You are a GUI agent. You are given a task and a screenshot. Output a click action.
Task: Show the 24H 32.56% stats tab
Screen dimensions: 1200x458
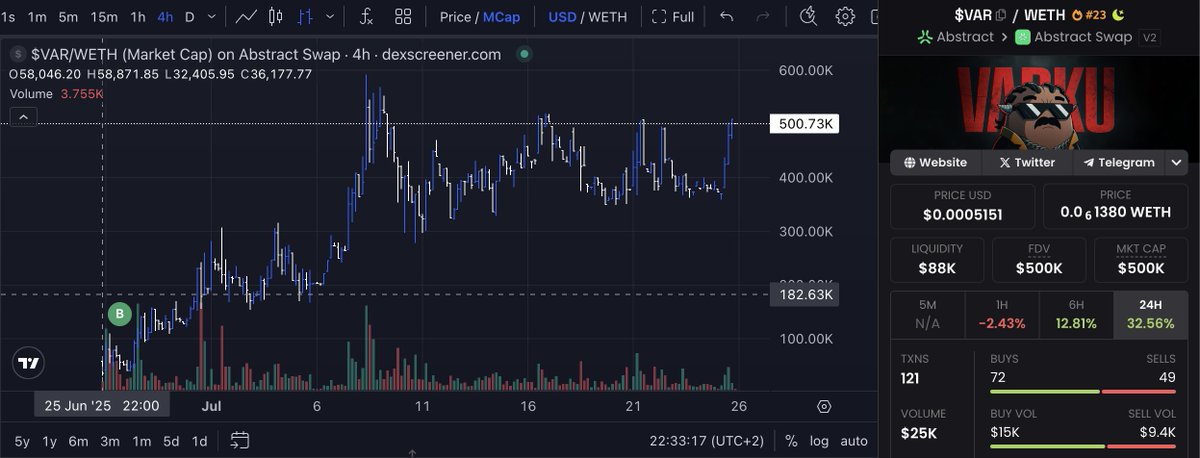[x=1151, y=313]
